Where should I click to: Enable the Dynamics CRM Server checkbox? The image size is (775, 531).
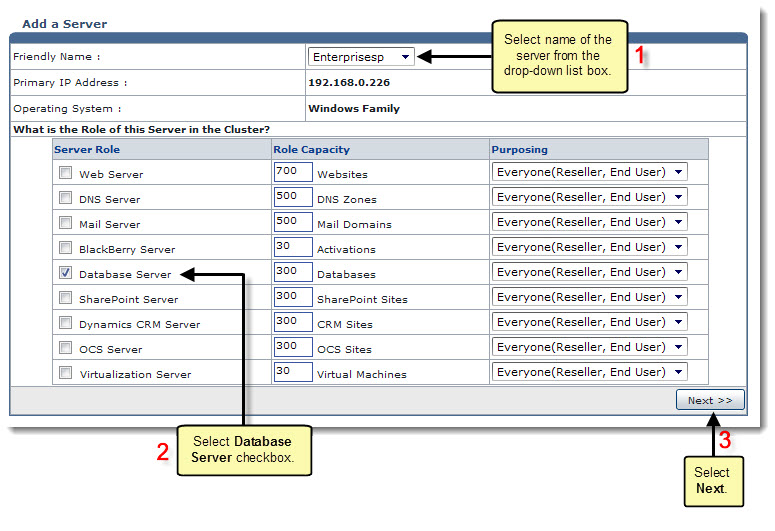[65, 323]
